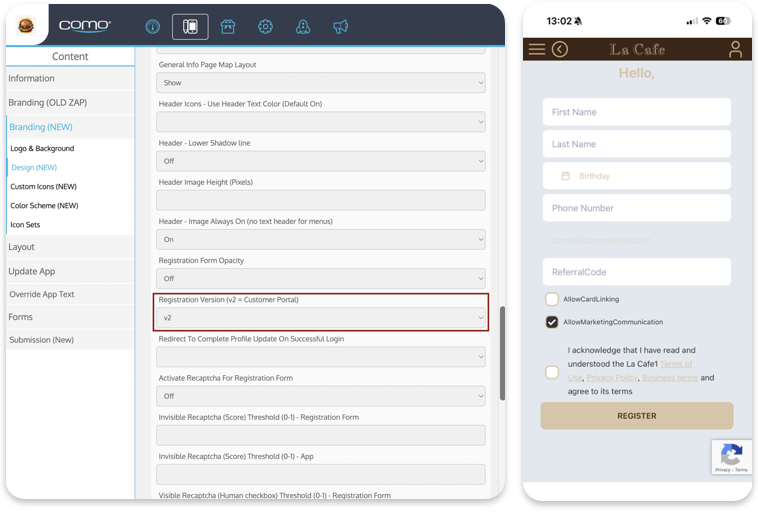The width and height of the screenshot is (758, 512).
Task: Uncheck the AllowMarketingCommunication checkbox
Action: [552, 322]
